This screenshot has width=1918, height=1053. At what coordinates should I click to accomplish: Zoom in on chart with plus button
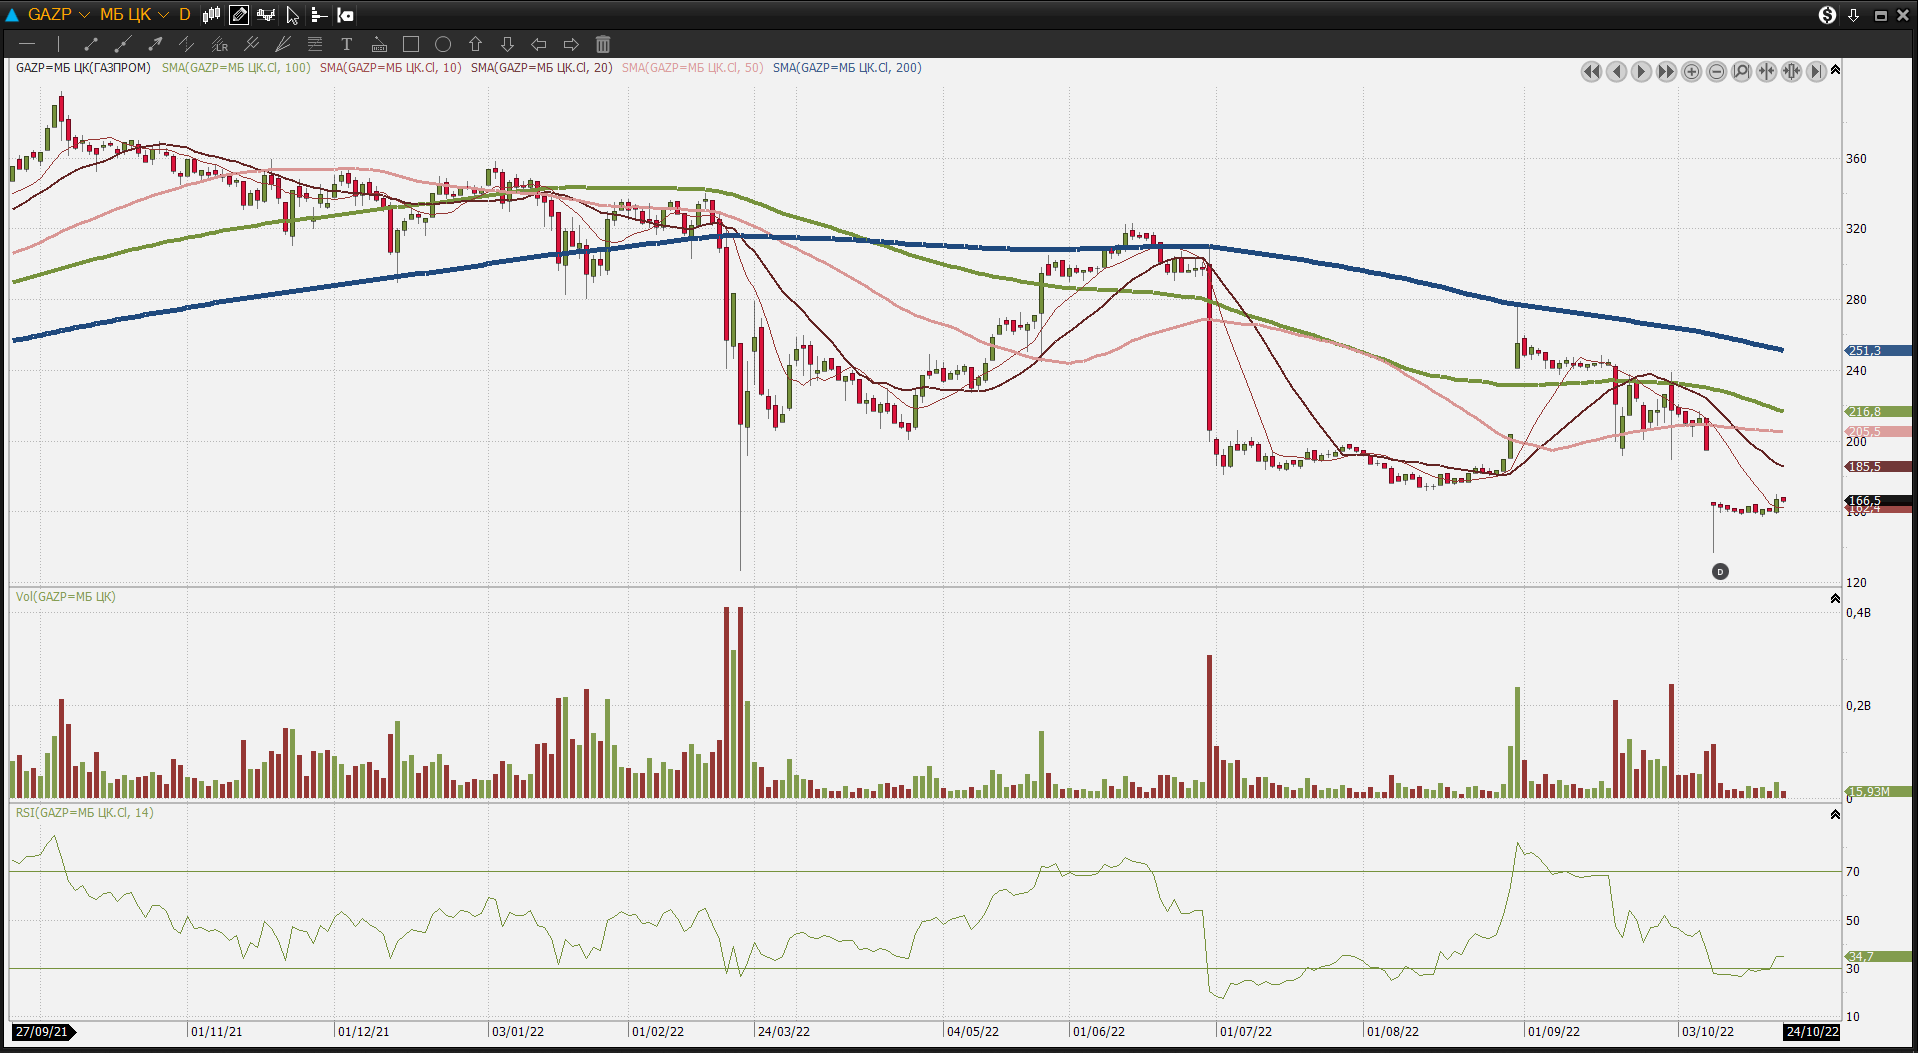click(x=1691, y=71)
